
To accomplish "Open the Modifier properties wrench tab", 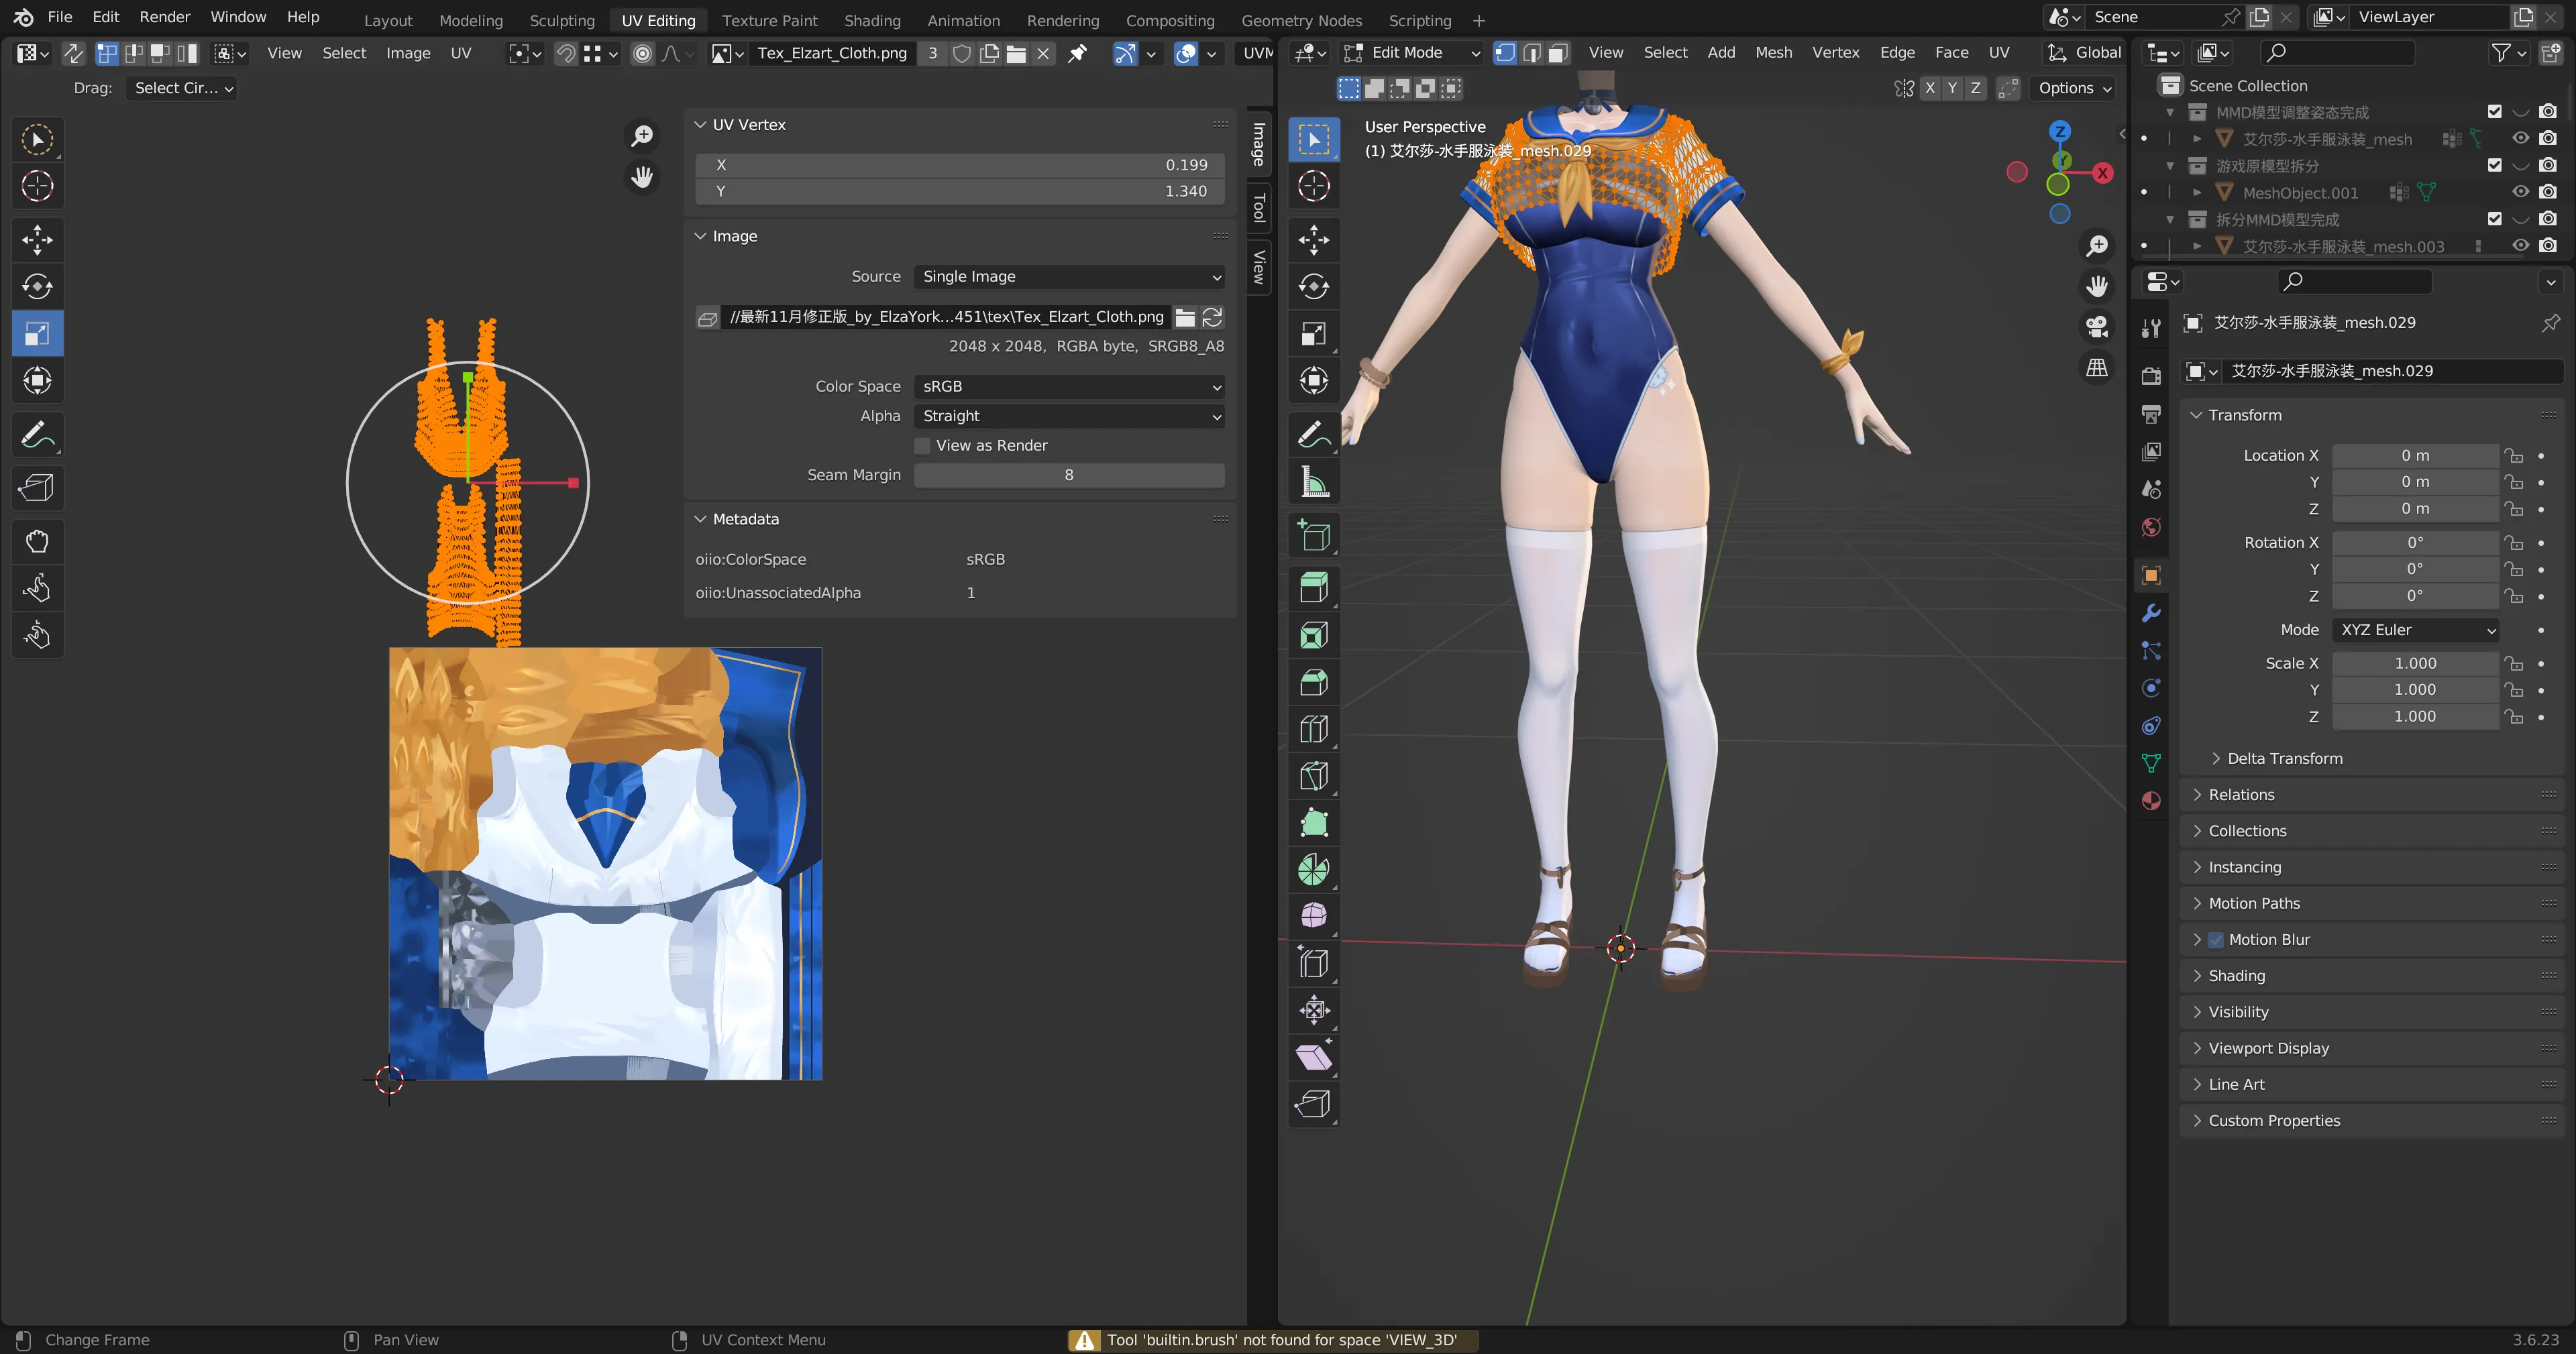I will pos(2151,613).
